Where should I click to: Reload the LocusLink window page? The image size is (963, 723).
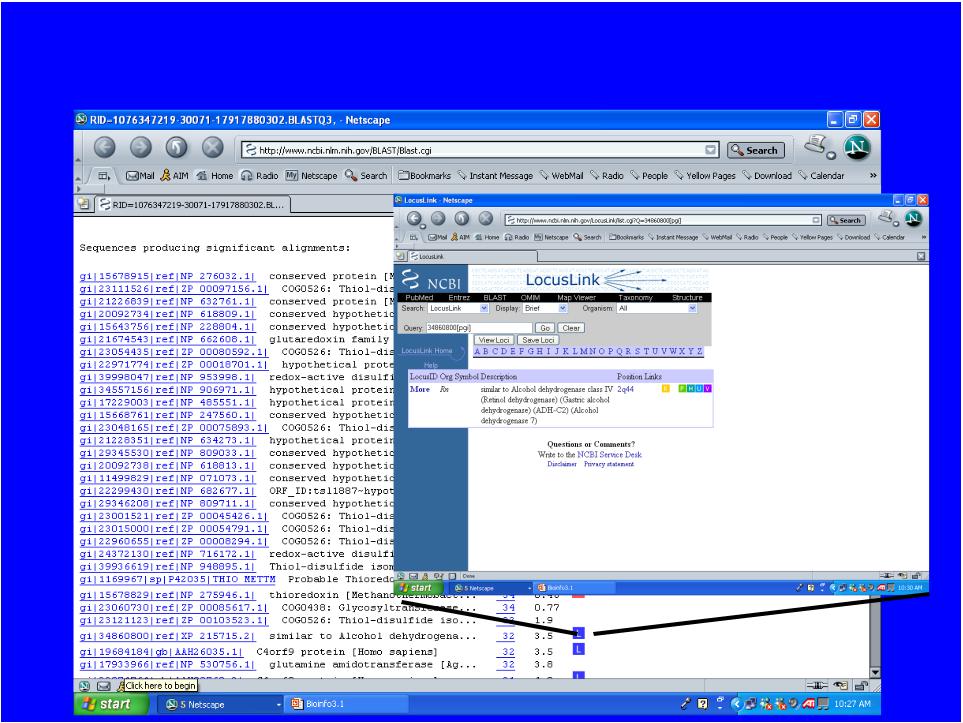pyautogui.click(x=462, y=219)
